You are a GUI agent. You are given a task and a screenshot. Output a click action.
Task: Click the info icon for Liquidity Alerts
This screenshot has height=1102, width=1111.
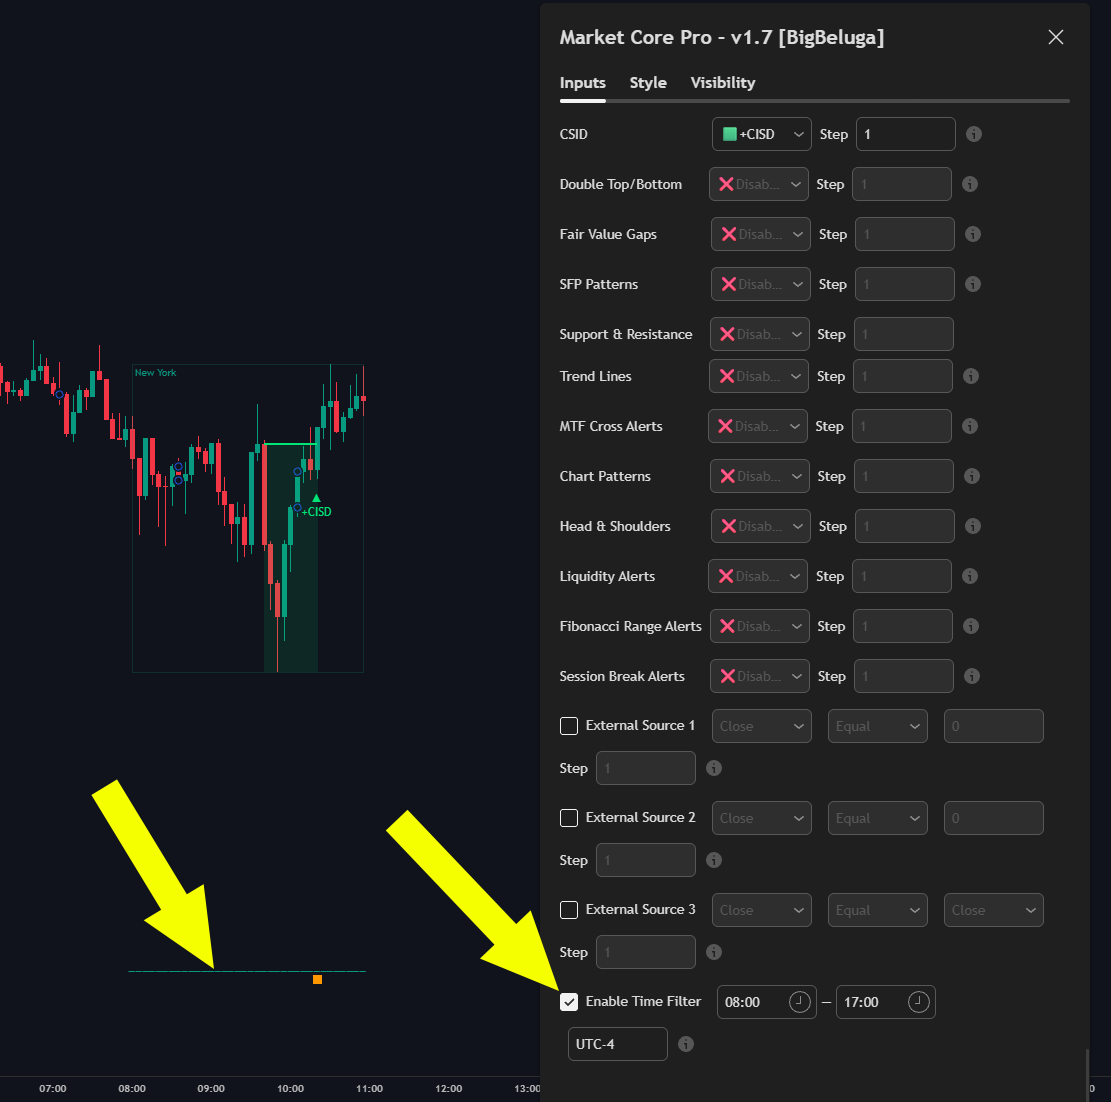(x=970, y=576)
